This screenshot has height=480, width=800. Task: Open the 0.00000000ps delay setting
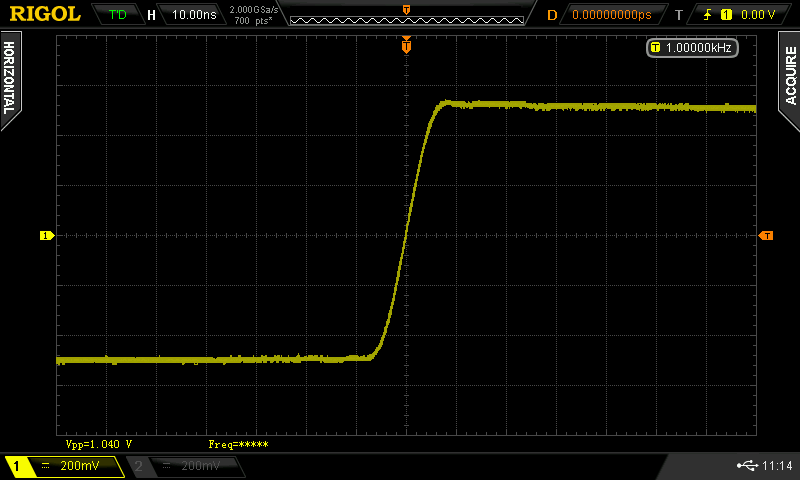pos(609,15)
